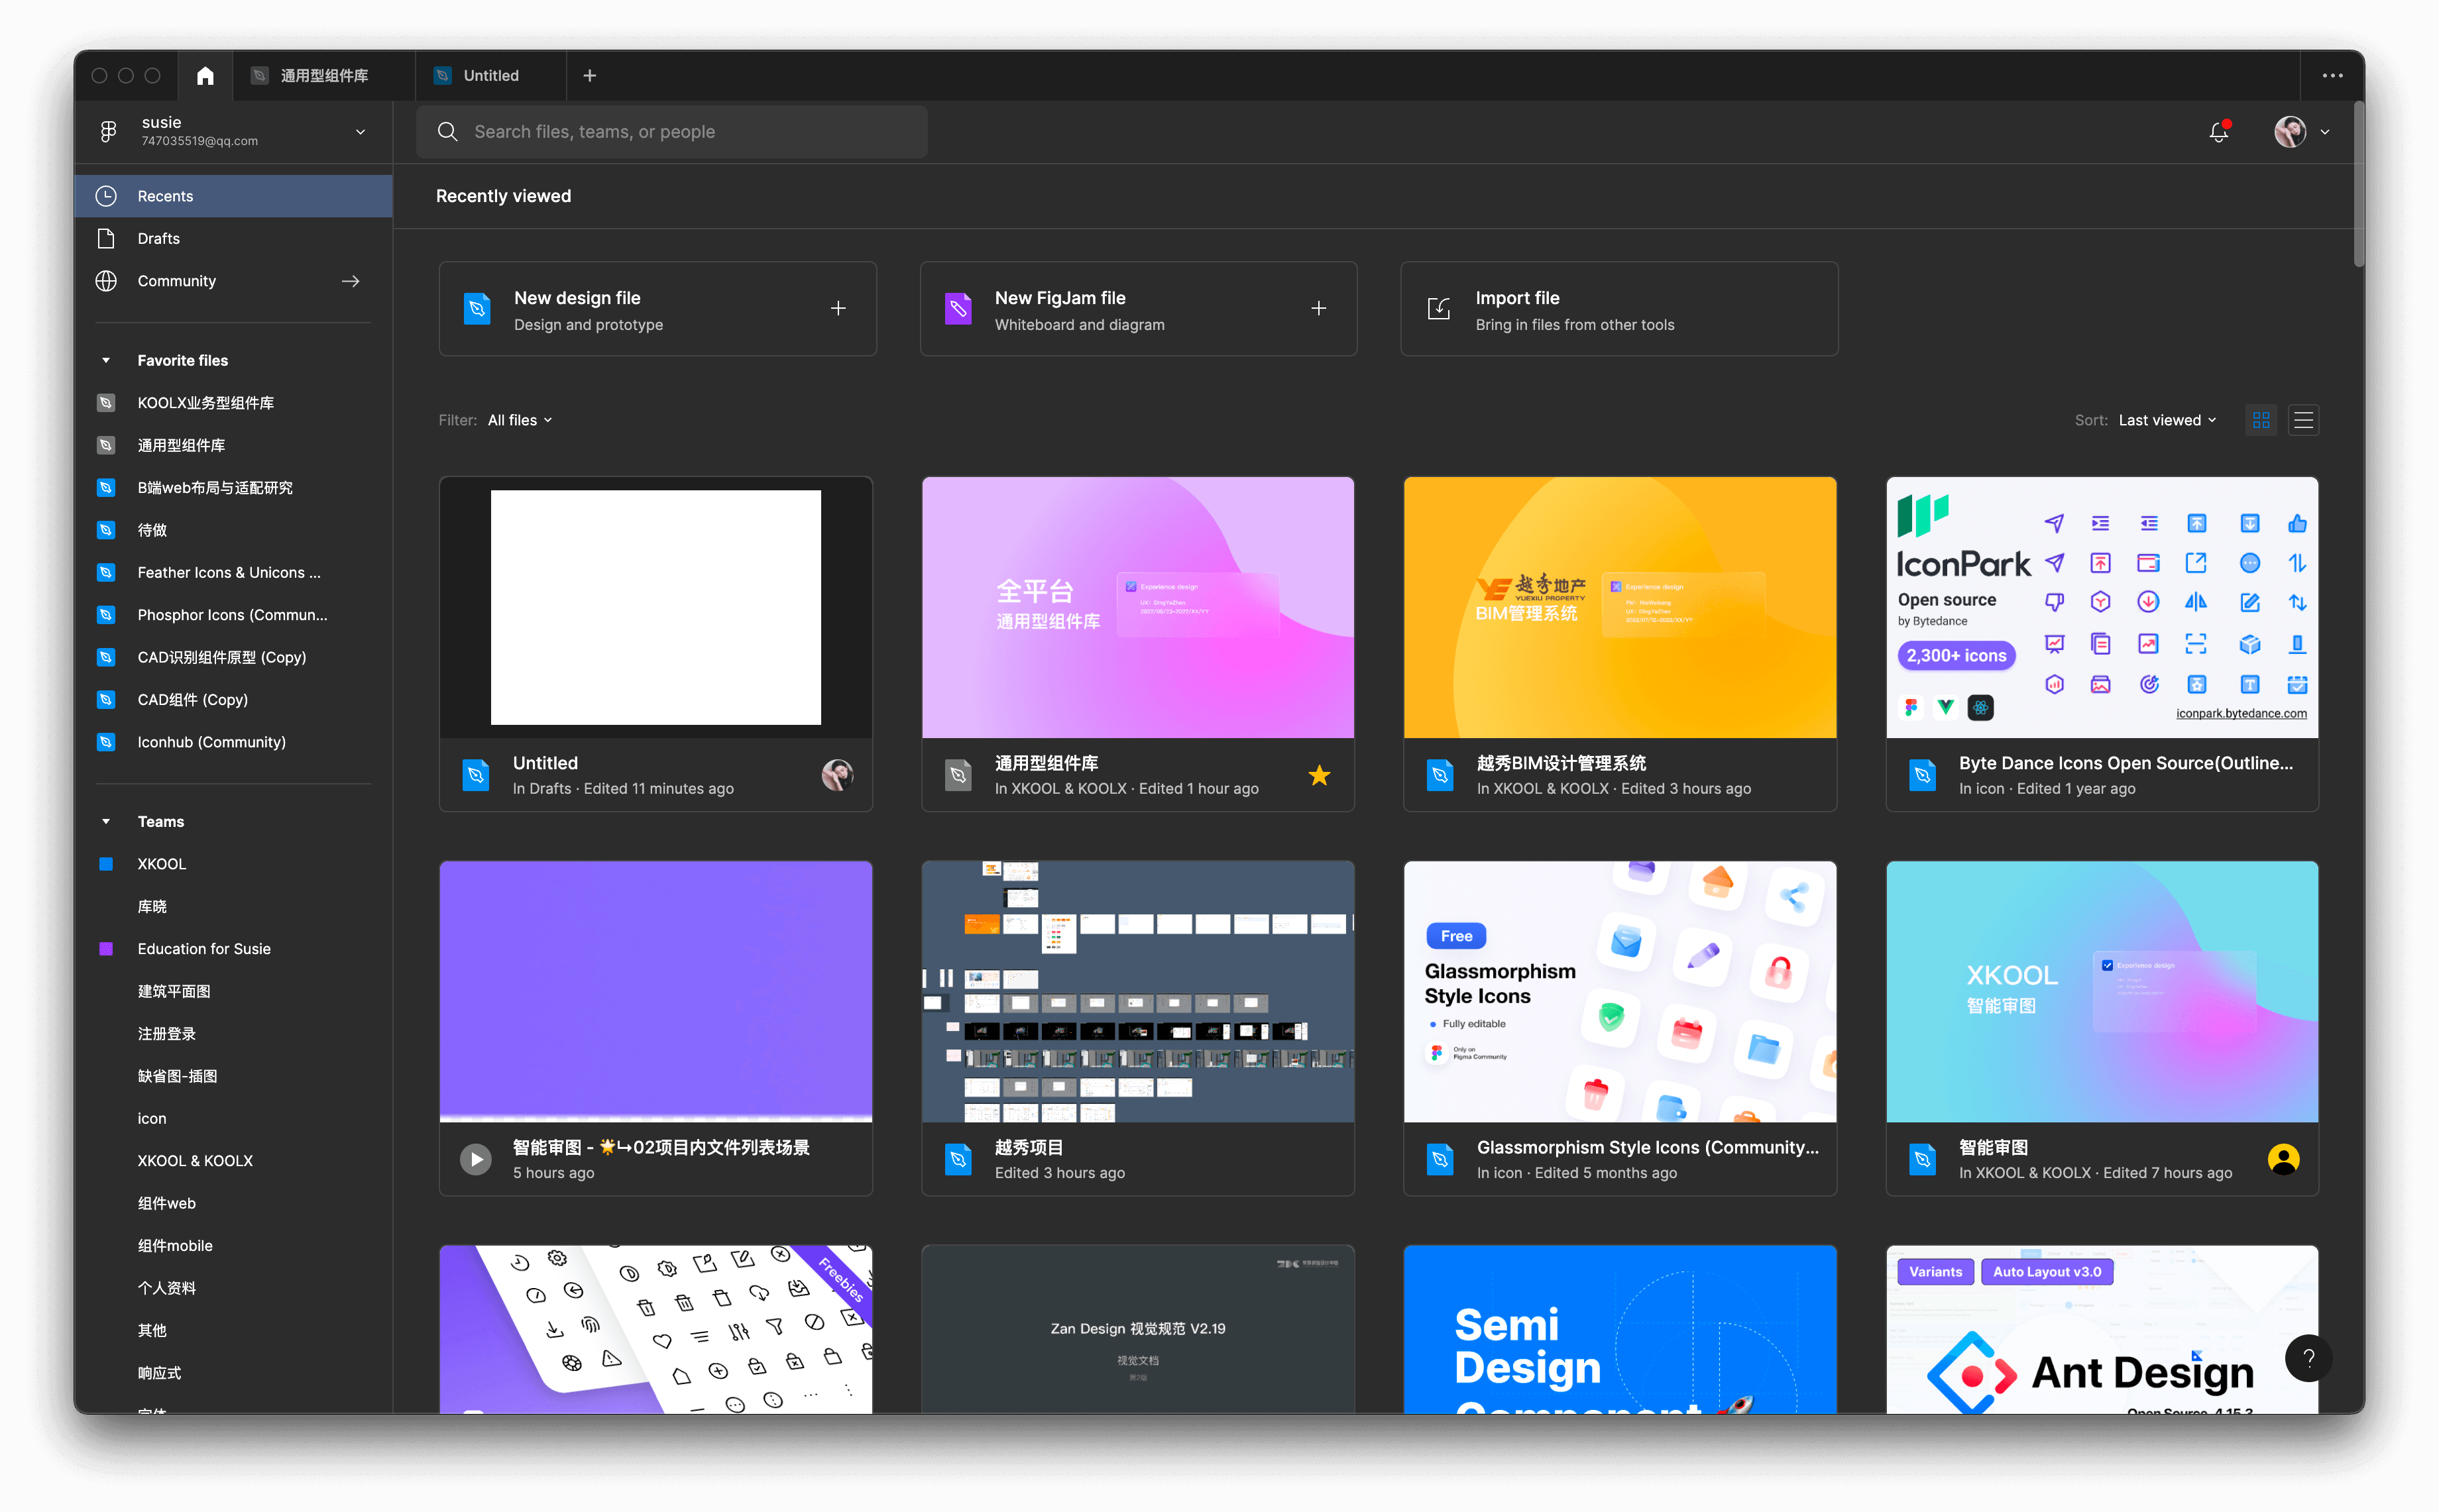Image resolution: width=2439 pixels, height=1512 pixels.
Task: Unfavorite 通用型组件库 with the star
Action: click(1319, 775)
